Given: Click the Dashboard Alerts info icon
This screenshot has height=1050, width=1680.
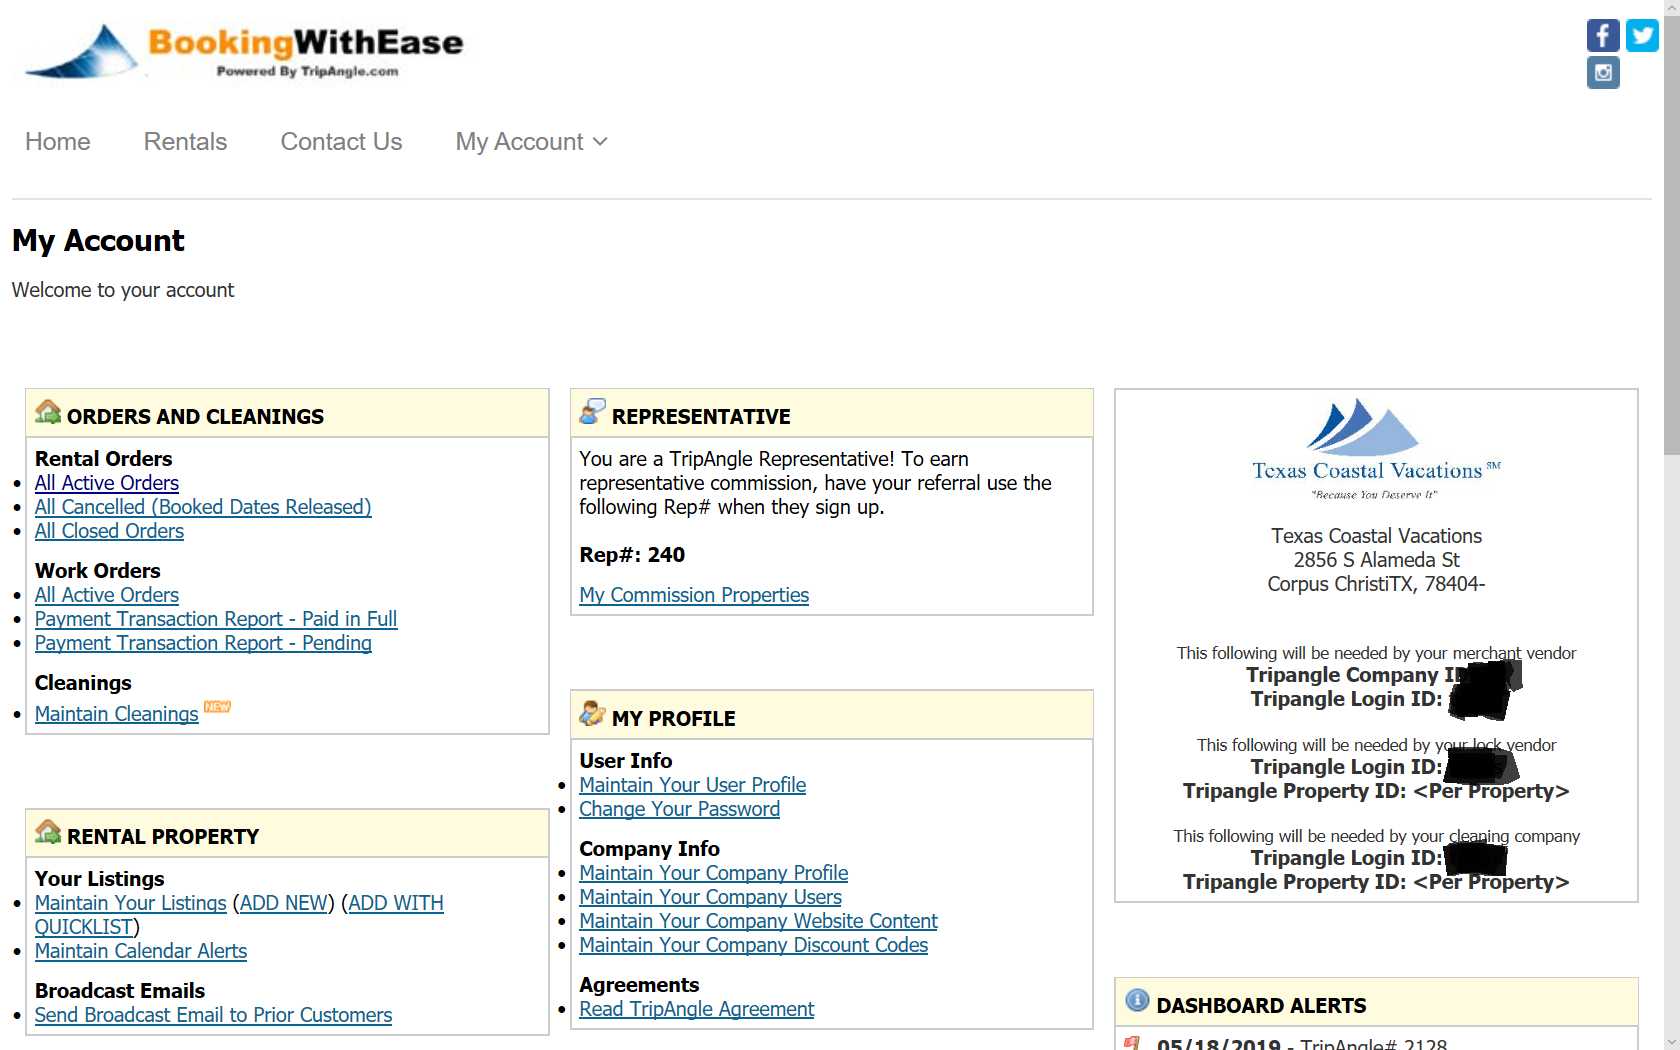Looking at the screenshot, I should (x=1137, y=1000).
